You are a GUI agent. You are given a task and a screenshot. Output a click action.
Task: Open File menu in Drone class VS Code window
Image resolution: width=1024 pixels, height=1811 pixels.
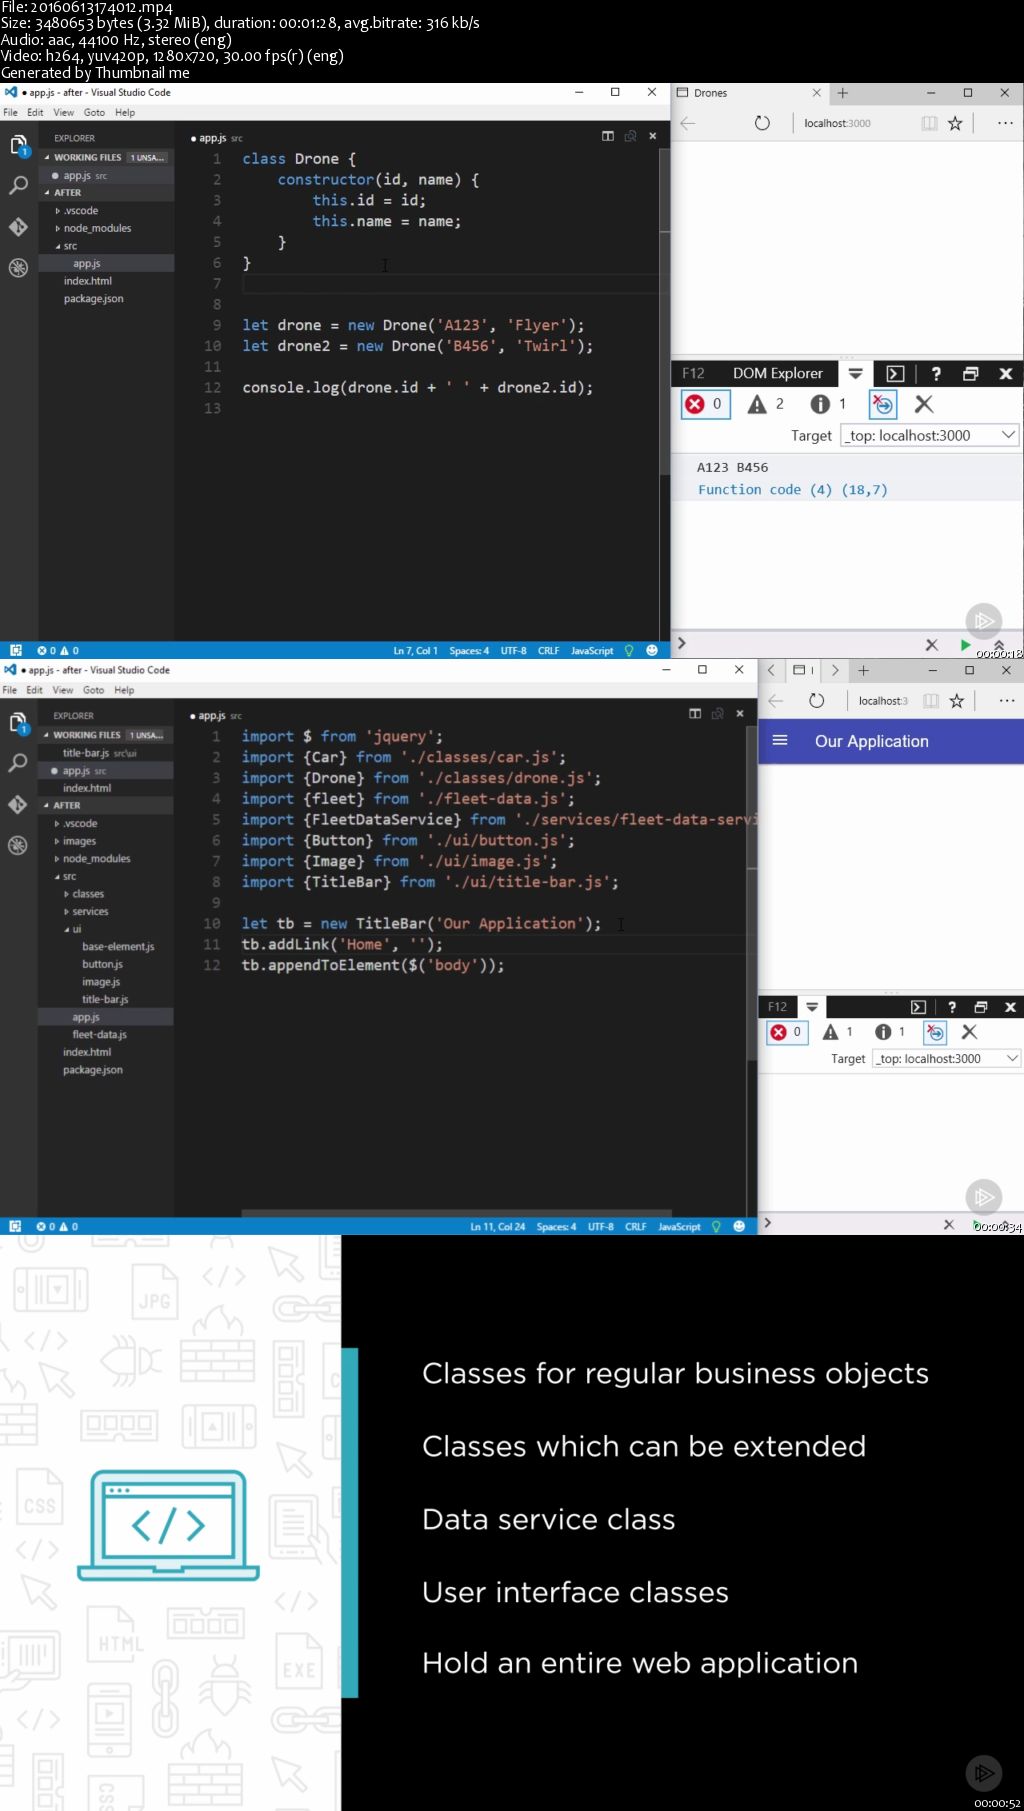[10, 112]
